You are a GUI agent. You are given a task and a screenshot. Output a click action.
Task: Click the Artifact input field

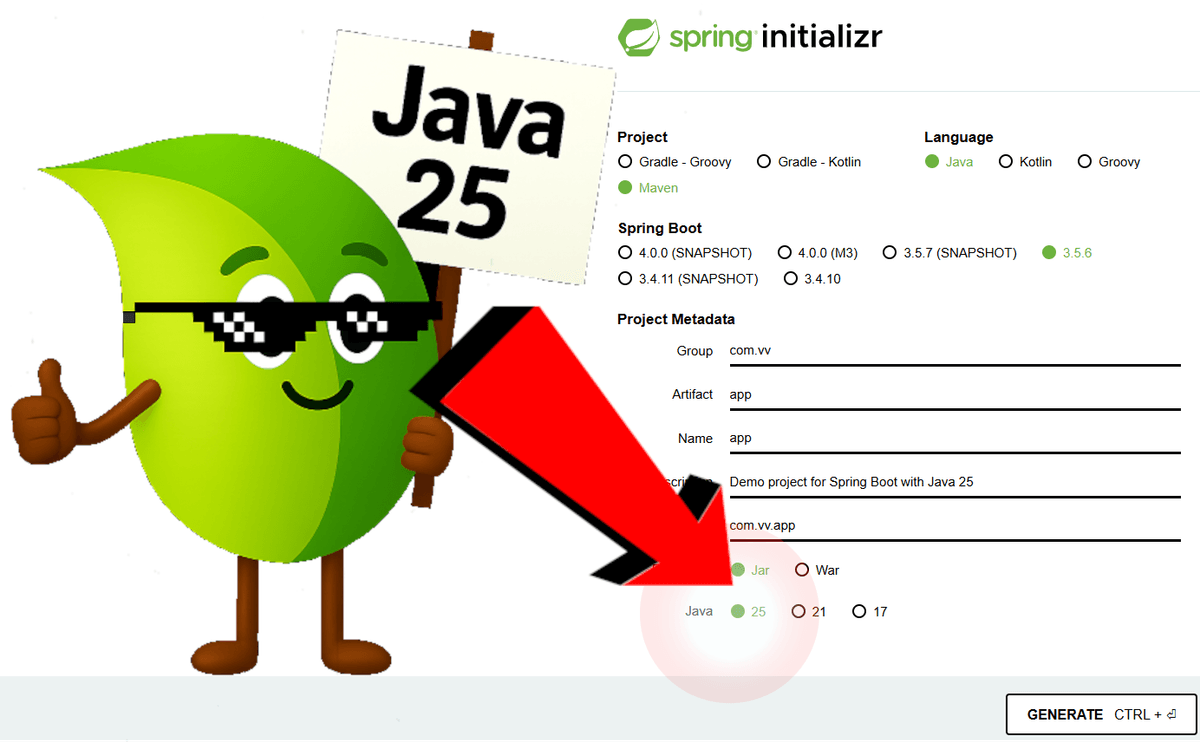tap(955, 395)
